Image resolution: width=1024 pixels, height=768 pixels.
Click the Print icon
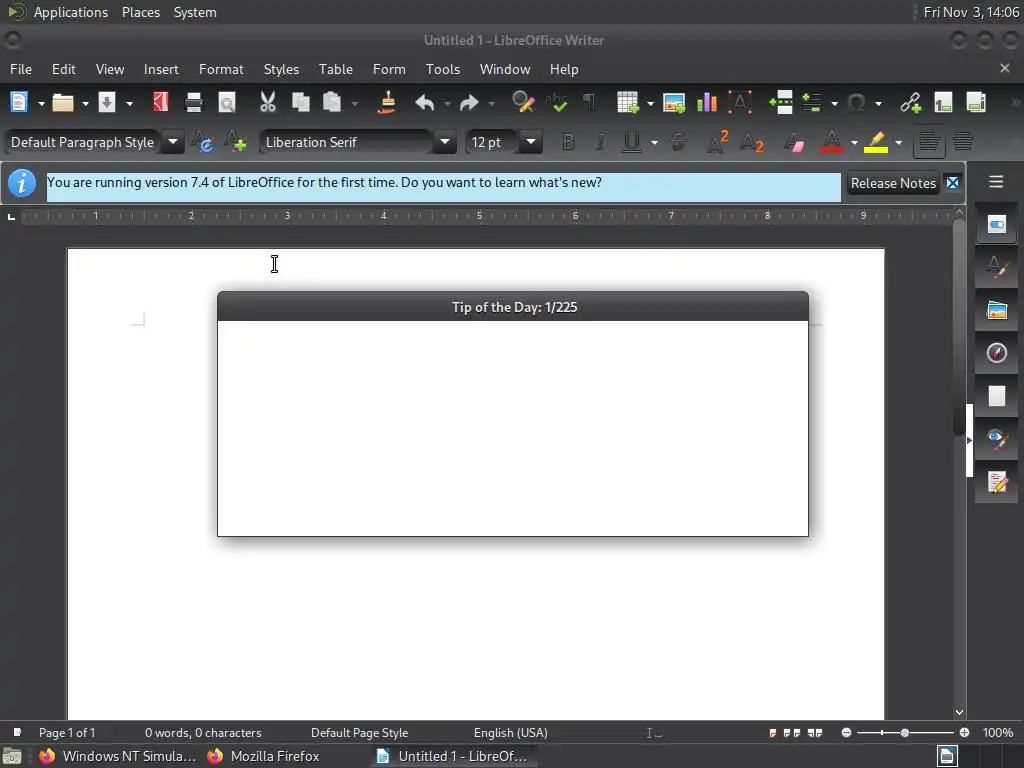[194, 103]
